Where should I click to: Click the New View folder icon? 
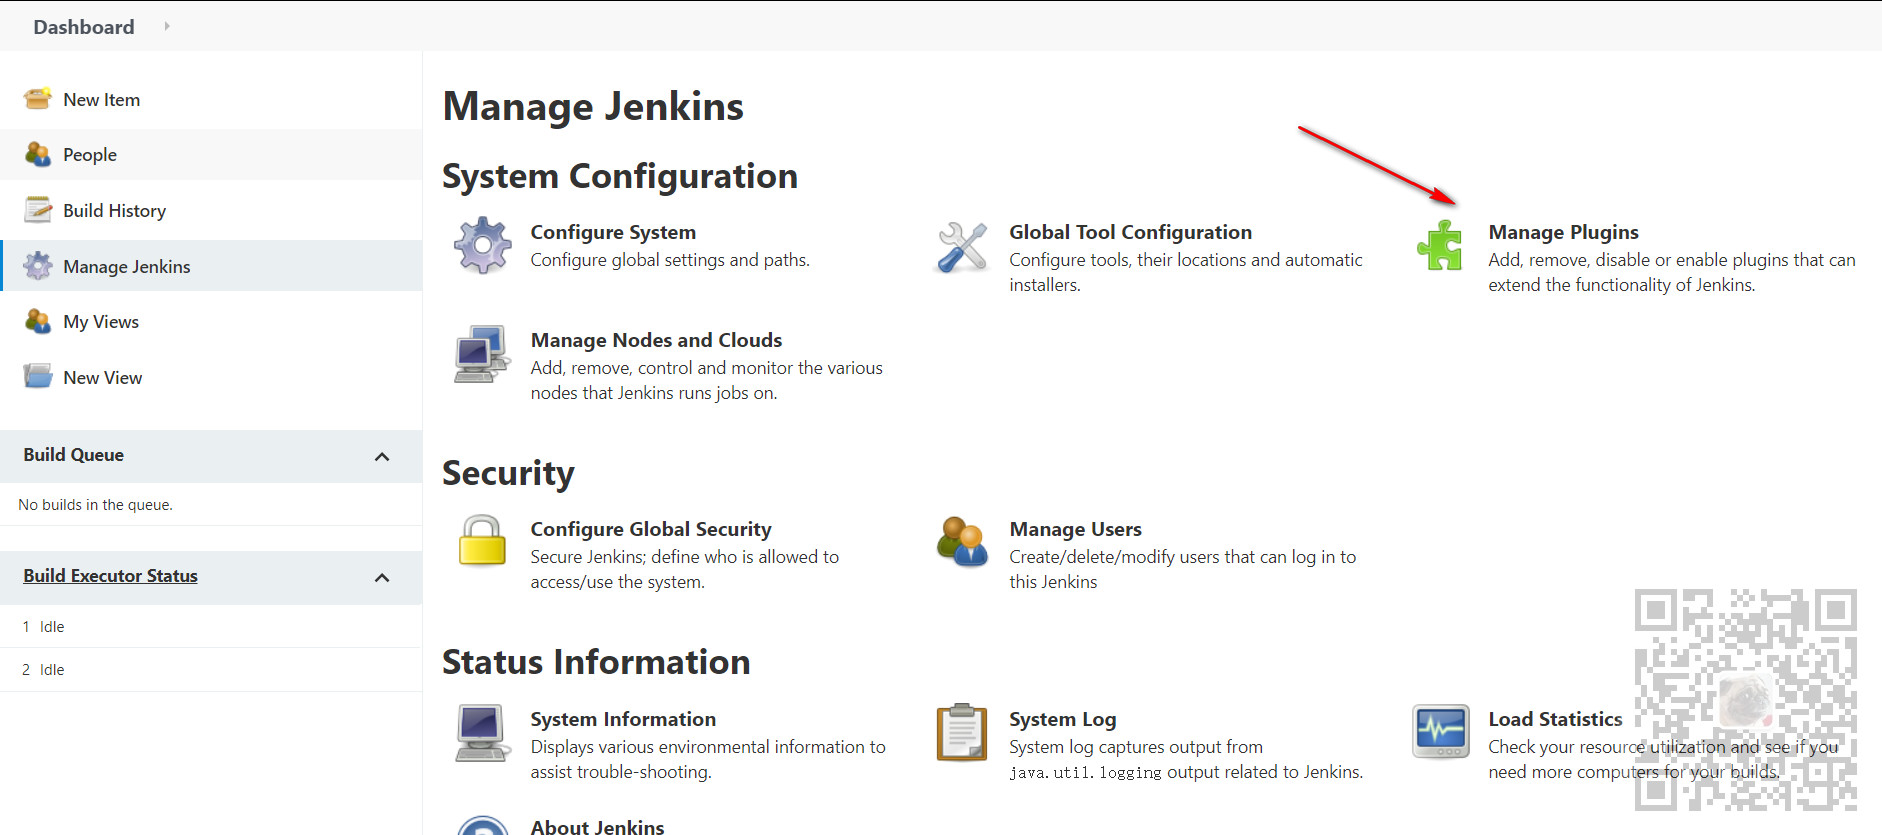click(x=38, y=377)
